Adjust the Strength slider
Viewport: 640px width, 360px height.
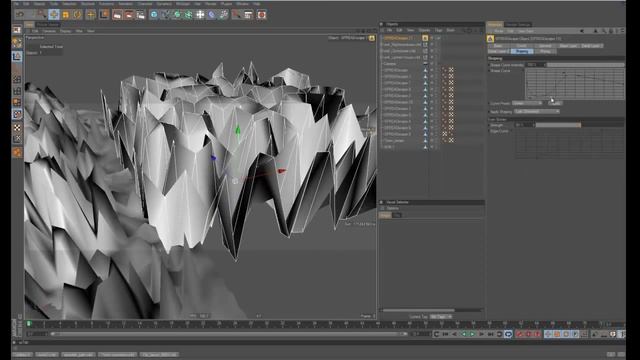click(580, 125)
